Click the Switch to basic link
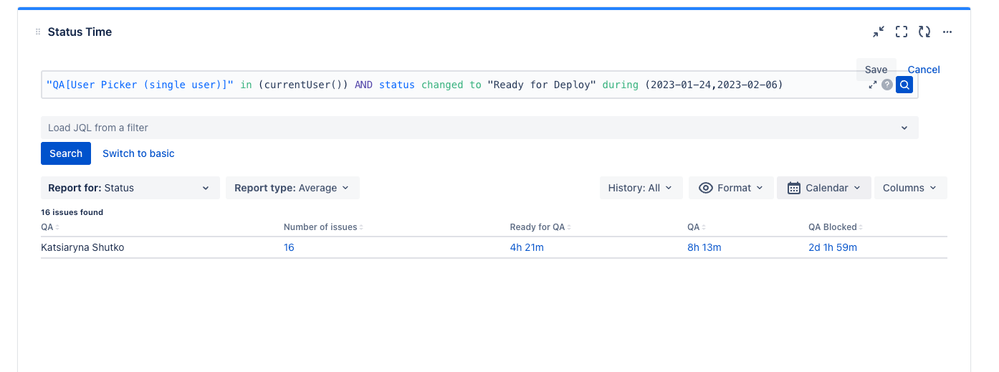Image resolution: width=999 pixels, height=372 pixels. click(x=138, y=154)
